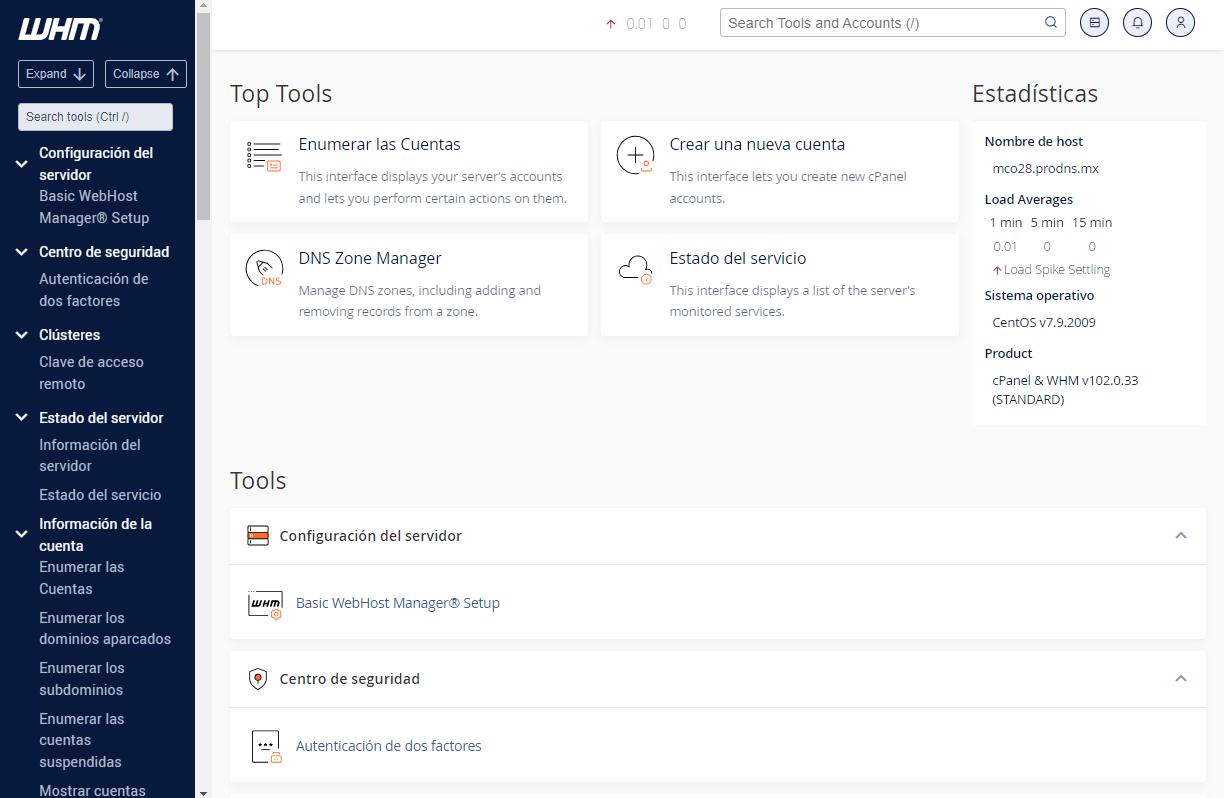Collapse Configuración del servidor in sidebar
Image resolution: width=1224 pixels, height=798 pixels.
pyautogui.click(x=21, y=163)
